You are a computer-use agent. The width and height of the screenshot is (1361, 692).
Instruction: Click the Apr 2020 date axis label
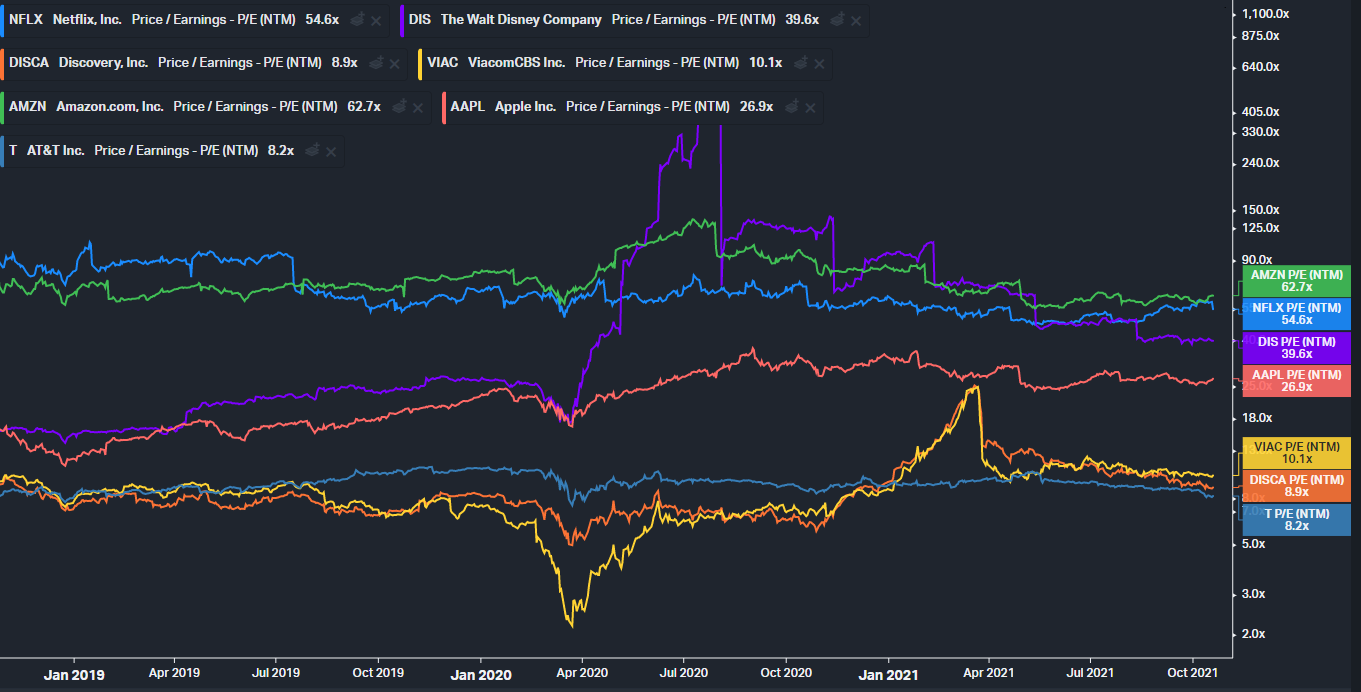pyautogui.click(x=581, y=673)
